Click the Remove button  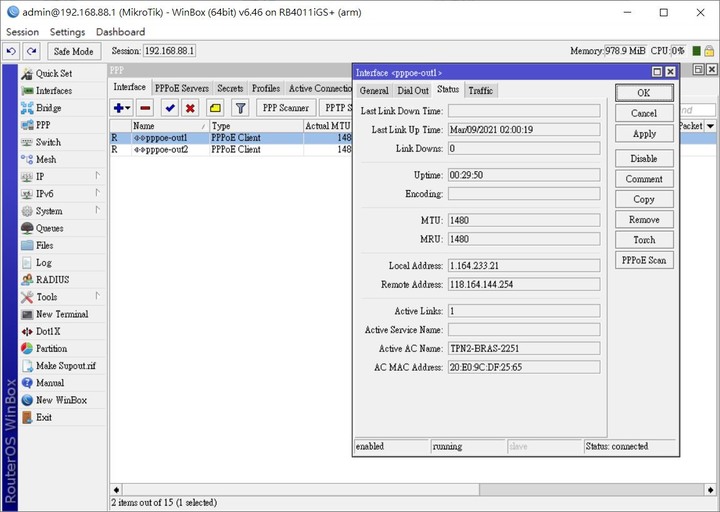(x=644, y=219)
